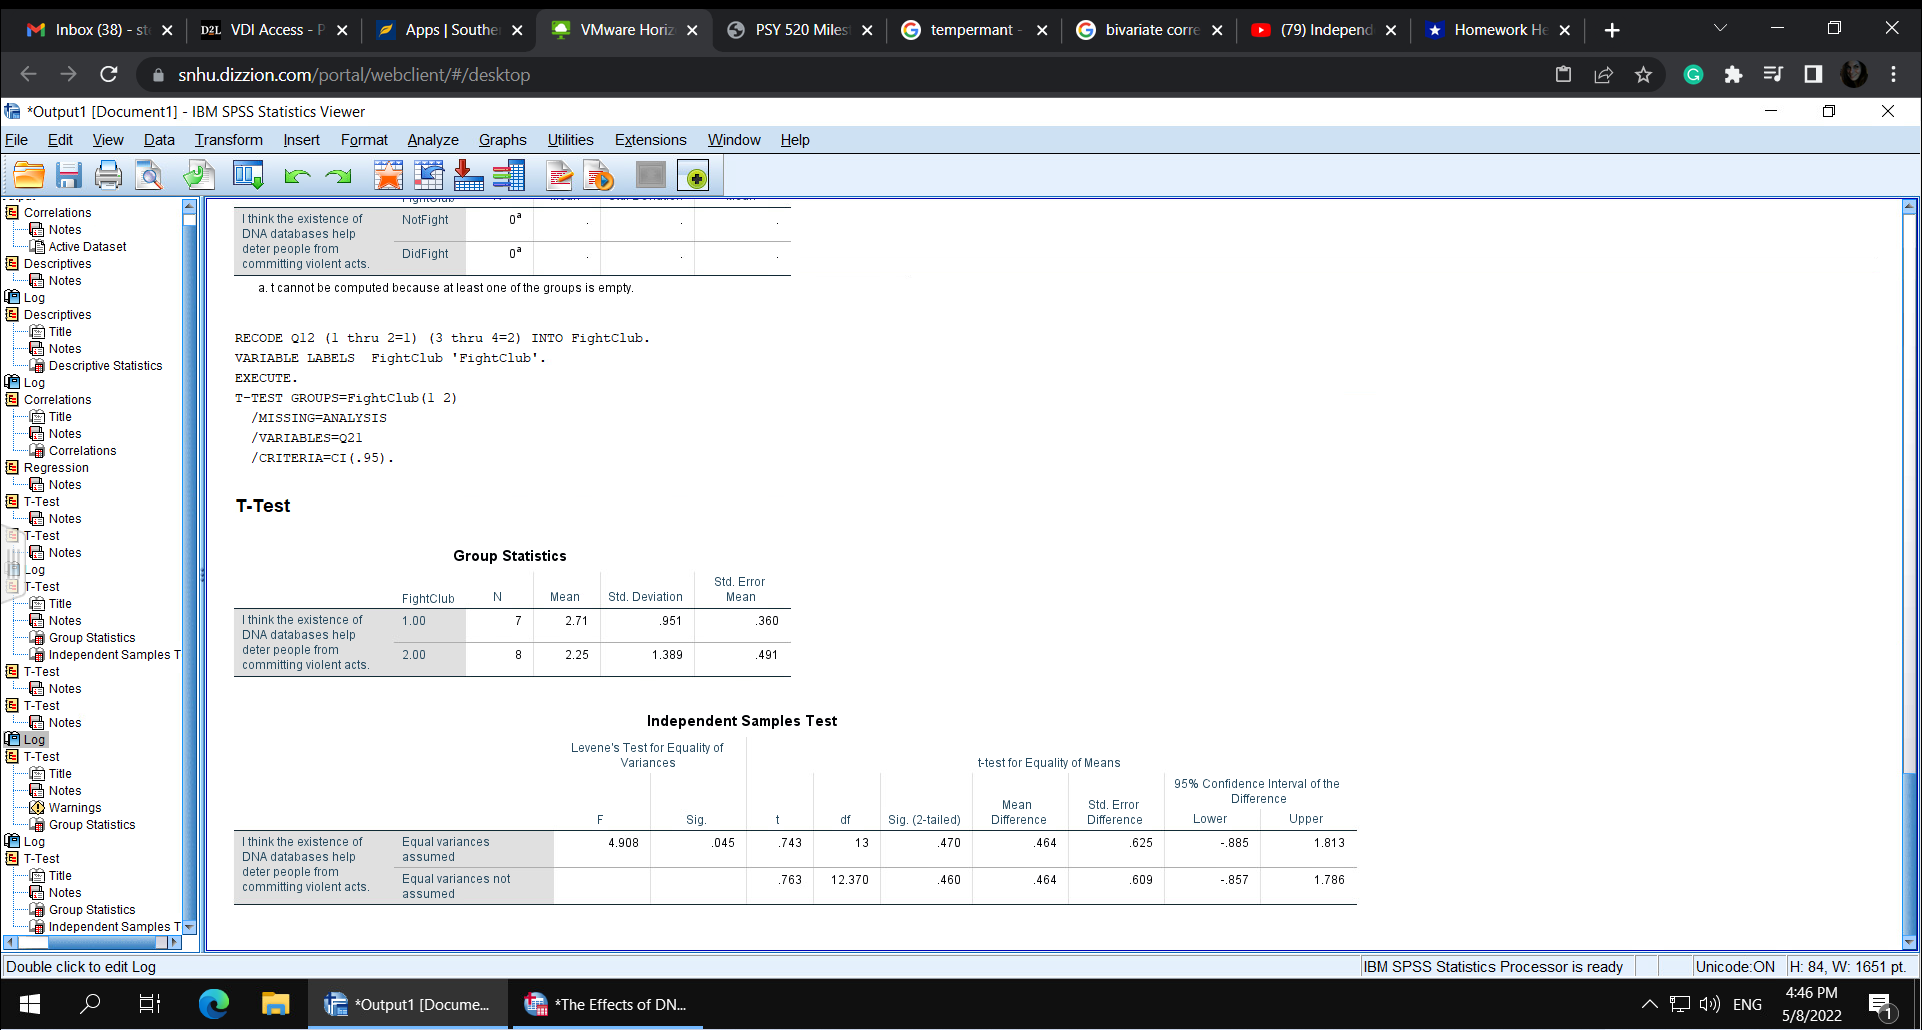Open the Transform menu
The height and width of the screenshot is (1030, 1922).
(x=229, y=140)
